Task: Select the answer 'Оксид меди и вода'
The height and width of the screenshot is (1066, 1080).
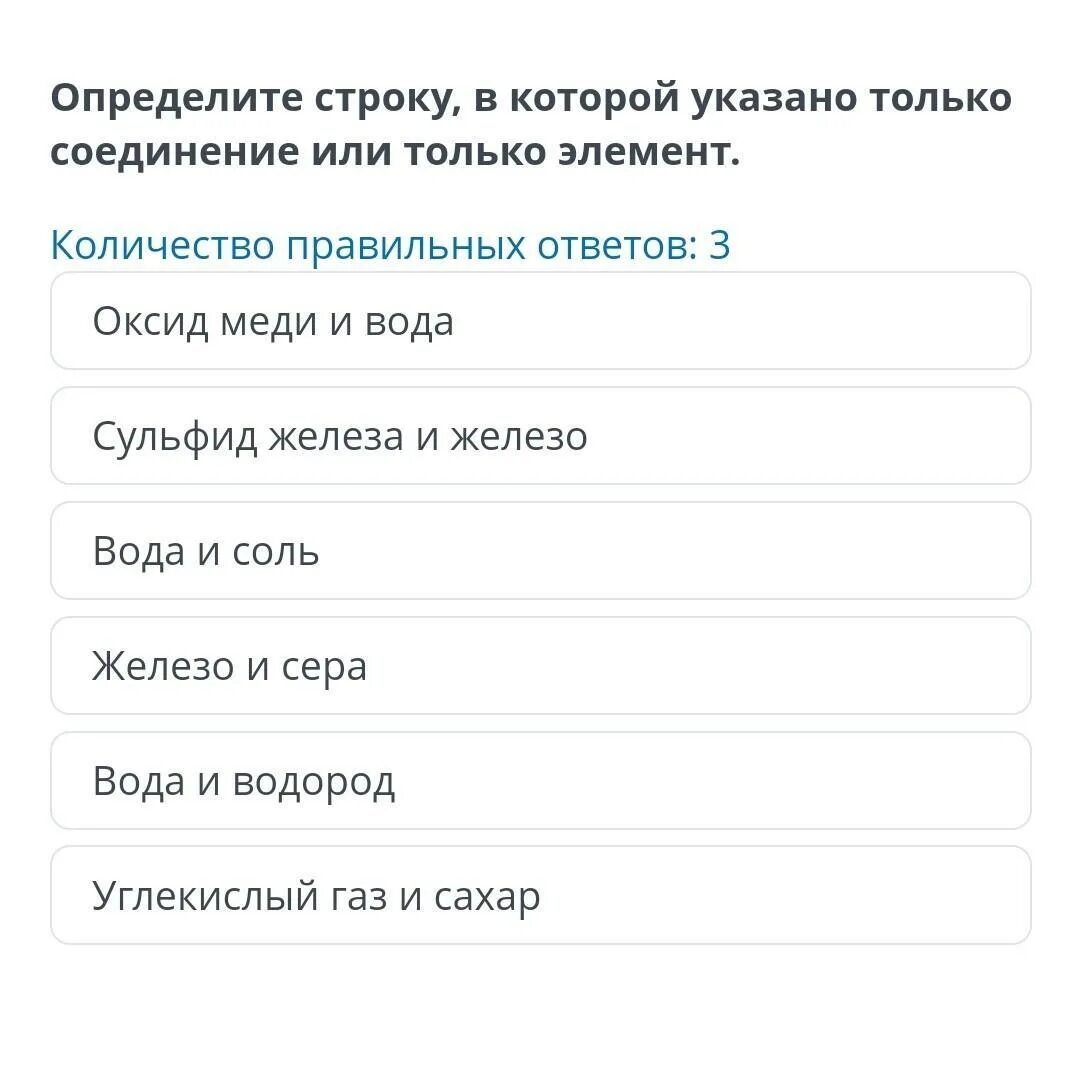Action: (x=541, y=321)
